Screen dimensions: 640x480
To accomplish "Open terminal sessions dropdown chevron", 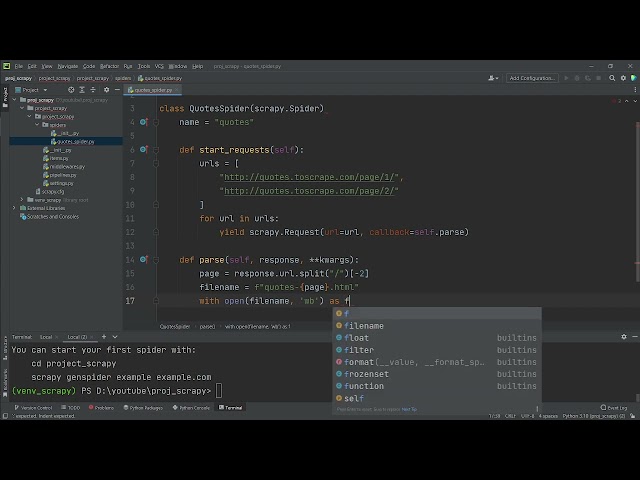I will click(115, 337).
